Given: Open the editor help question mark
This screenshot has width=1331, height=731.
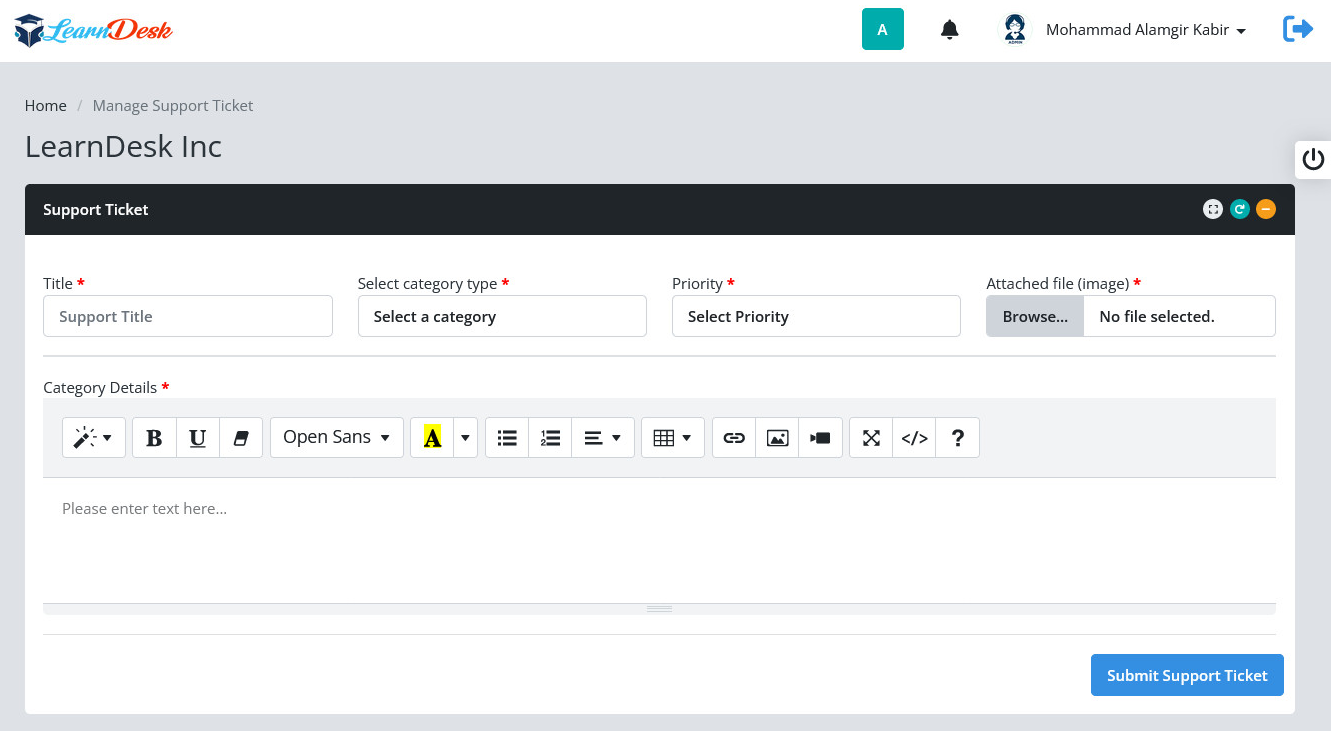Looking at the screenshot, I should 958,438.
